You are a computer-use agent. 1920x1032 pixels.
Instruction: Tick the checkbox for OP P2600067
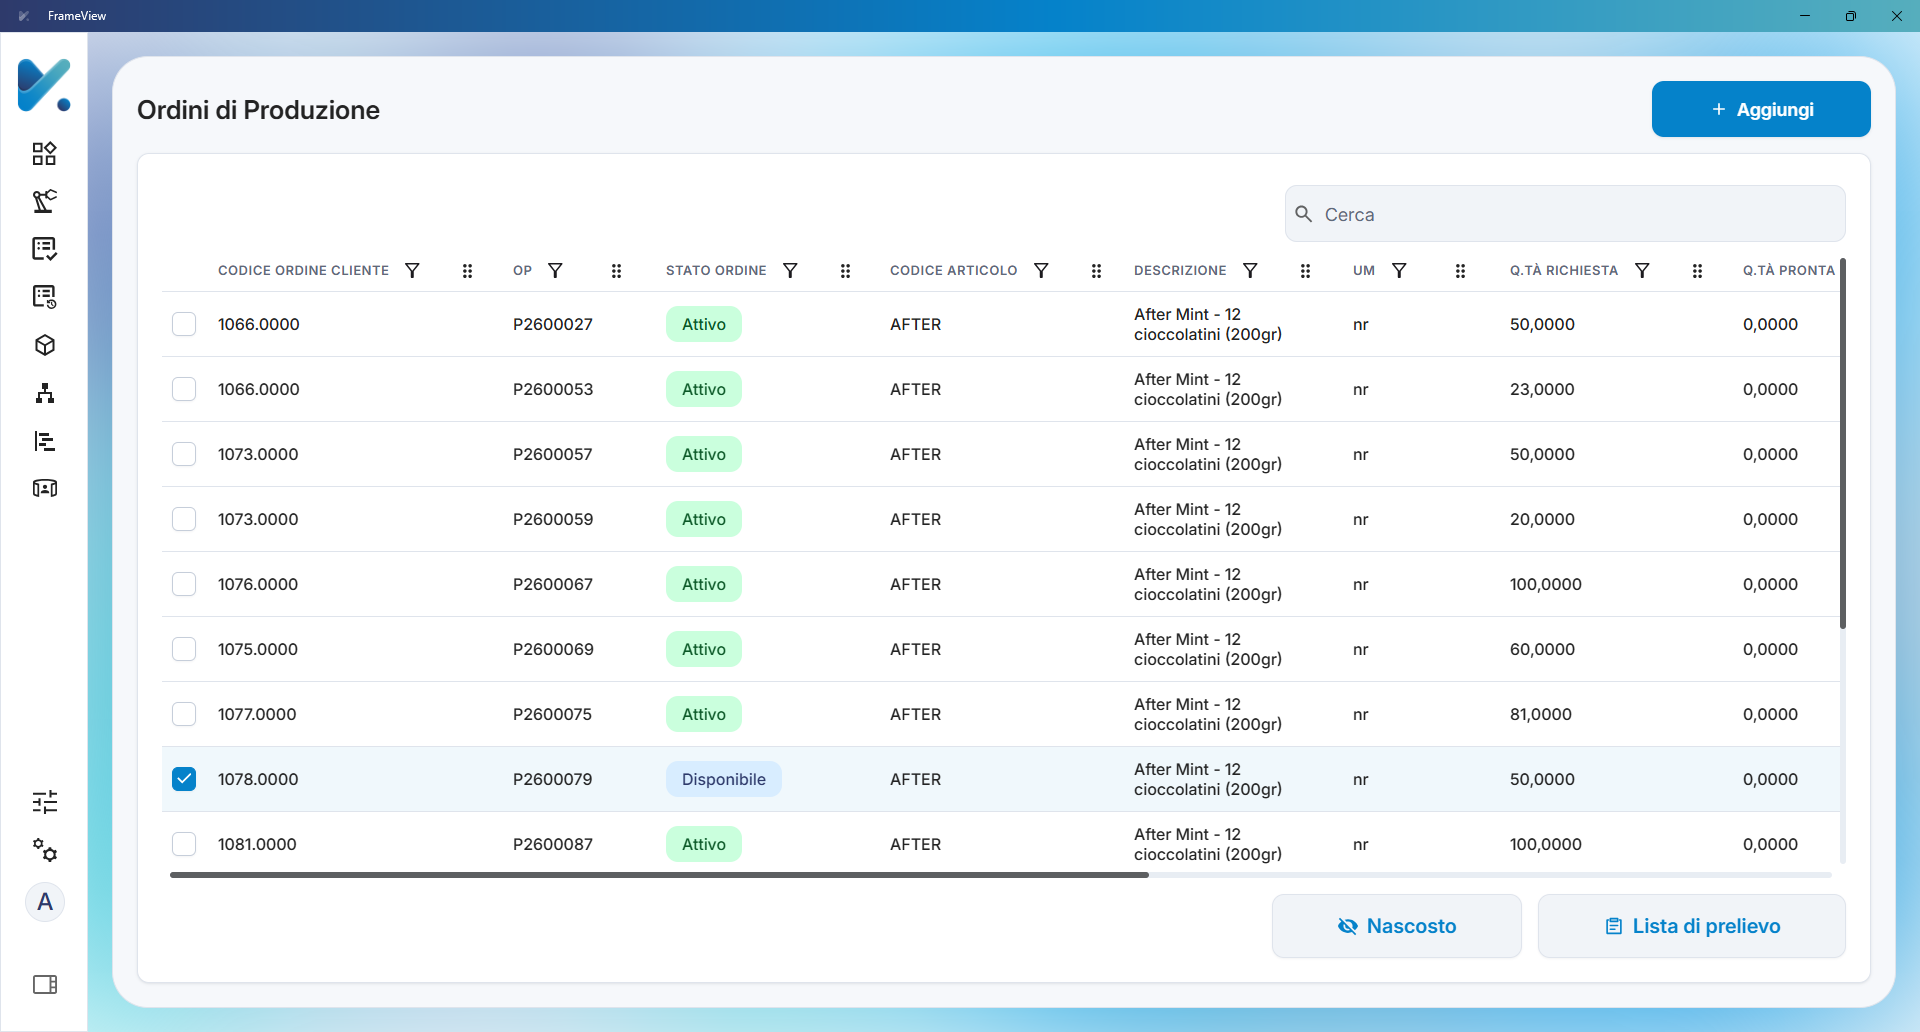(184, 584)
